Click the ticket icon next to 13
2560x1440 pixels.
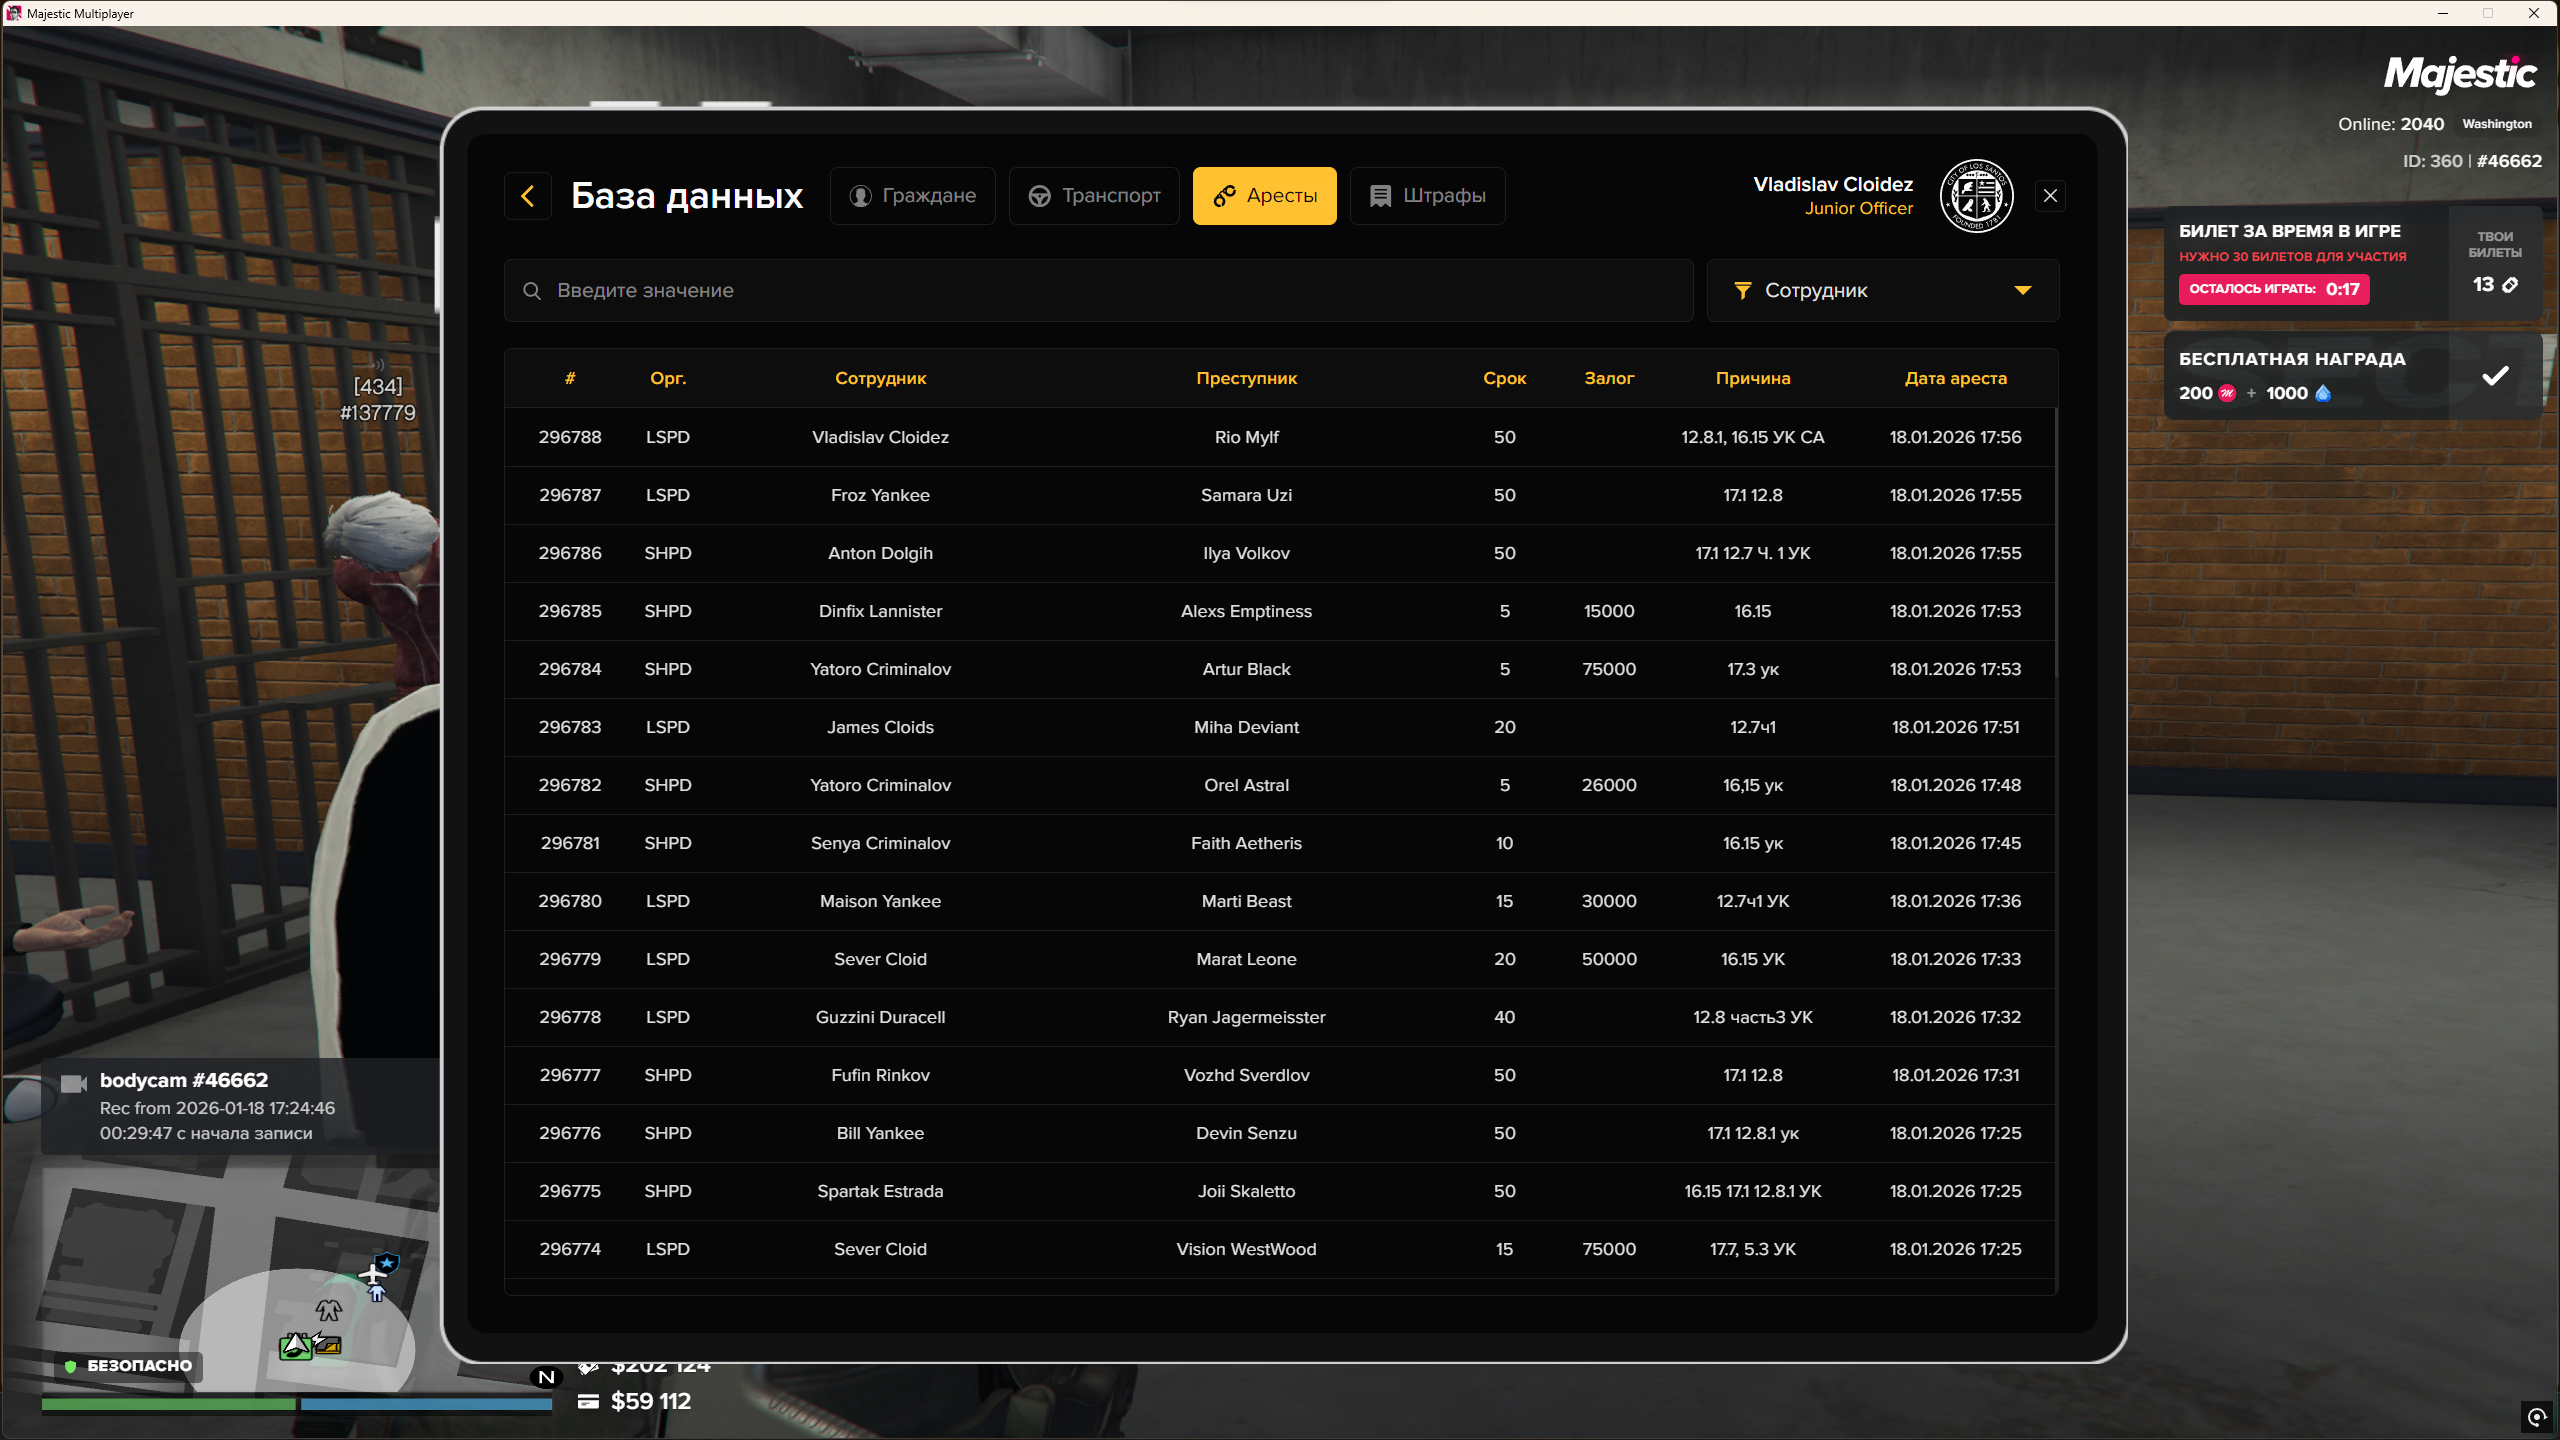pyautogui.click(x=2510, y=285)
